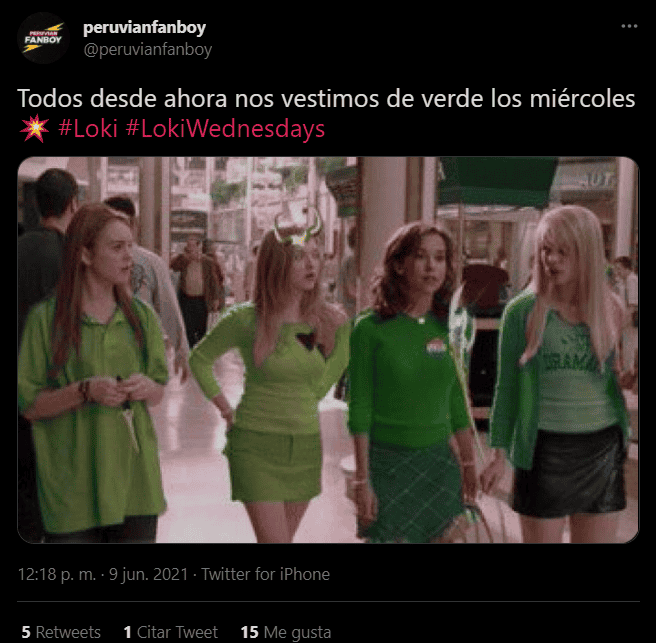Open the peruvianfanboy display name
The height and width of the screenshot is (643, 656).
tap(144, 28)
